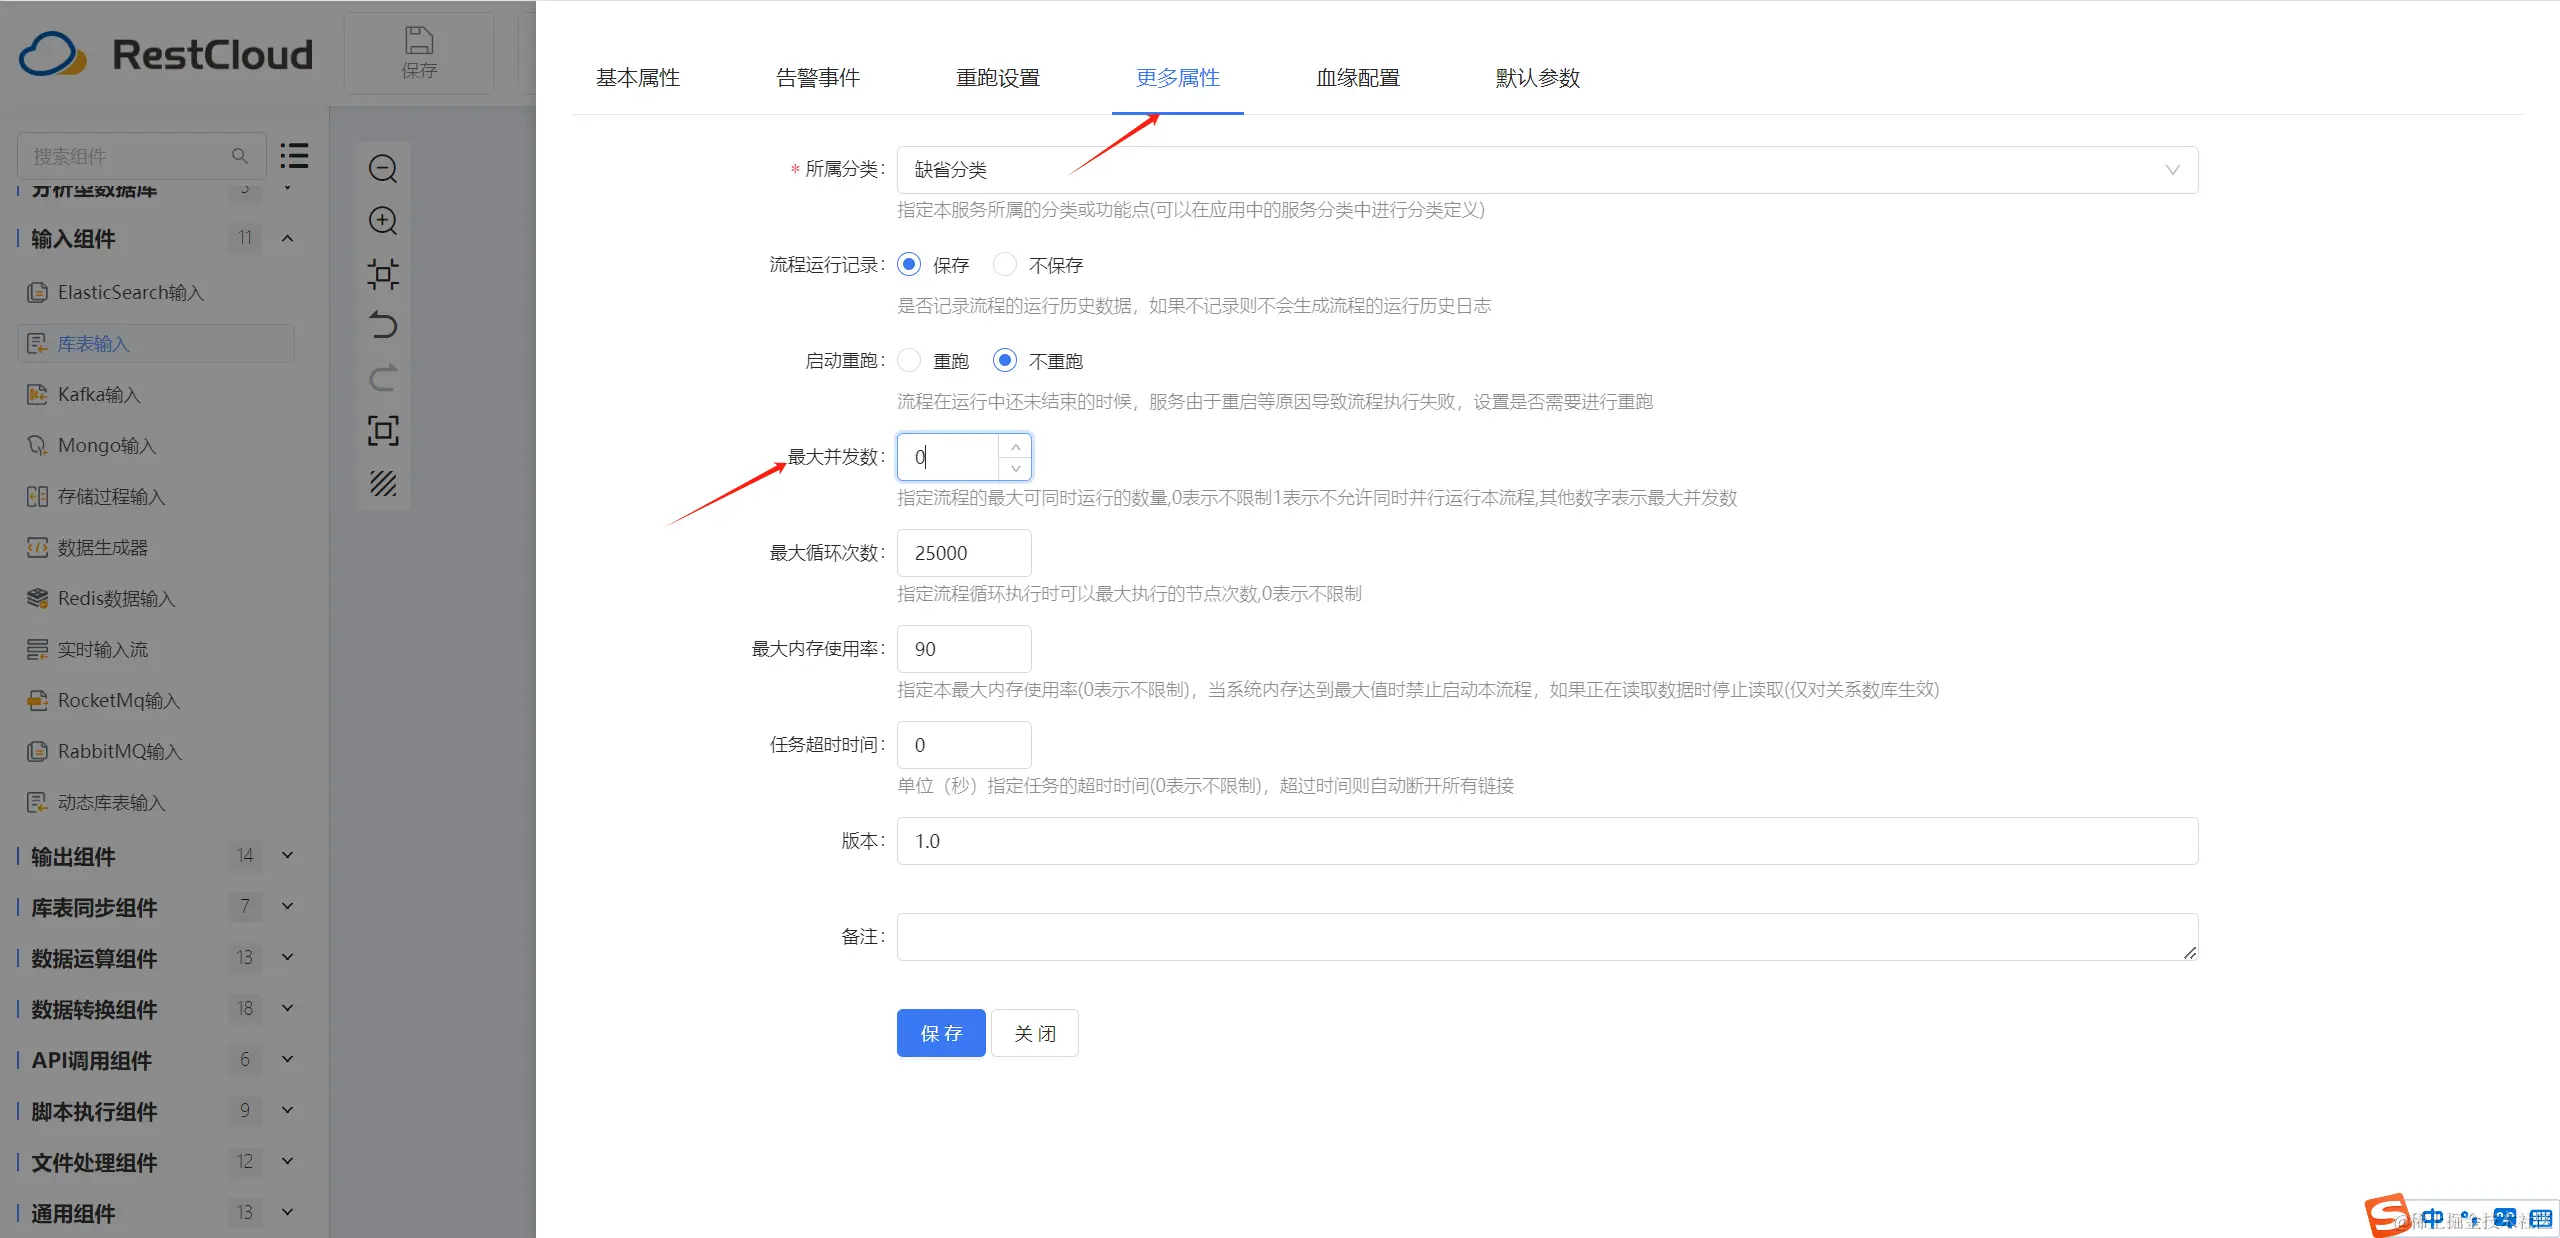Screen dimensions: 2560x1238
Task: Switch to the 告警事件 tab
Action: point(817,78)
